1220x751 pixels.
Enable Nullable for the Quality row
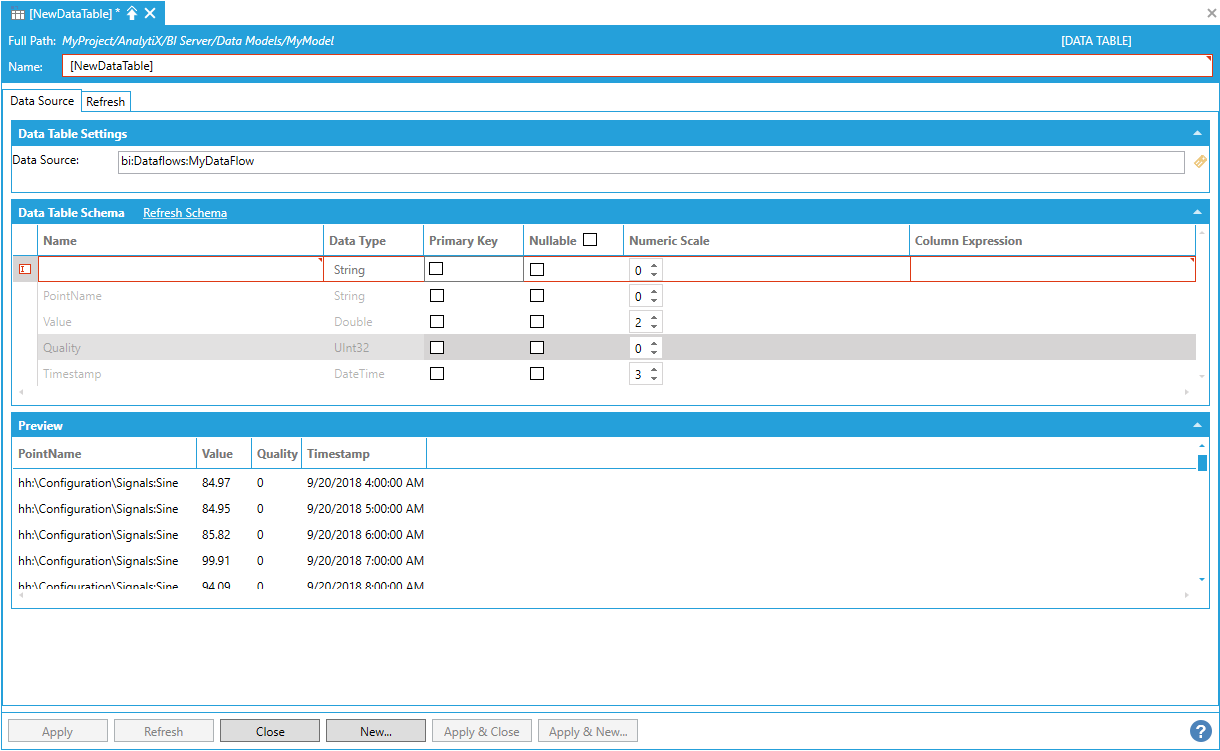(537, 348)
